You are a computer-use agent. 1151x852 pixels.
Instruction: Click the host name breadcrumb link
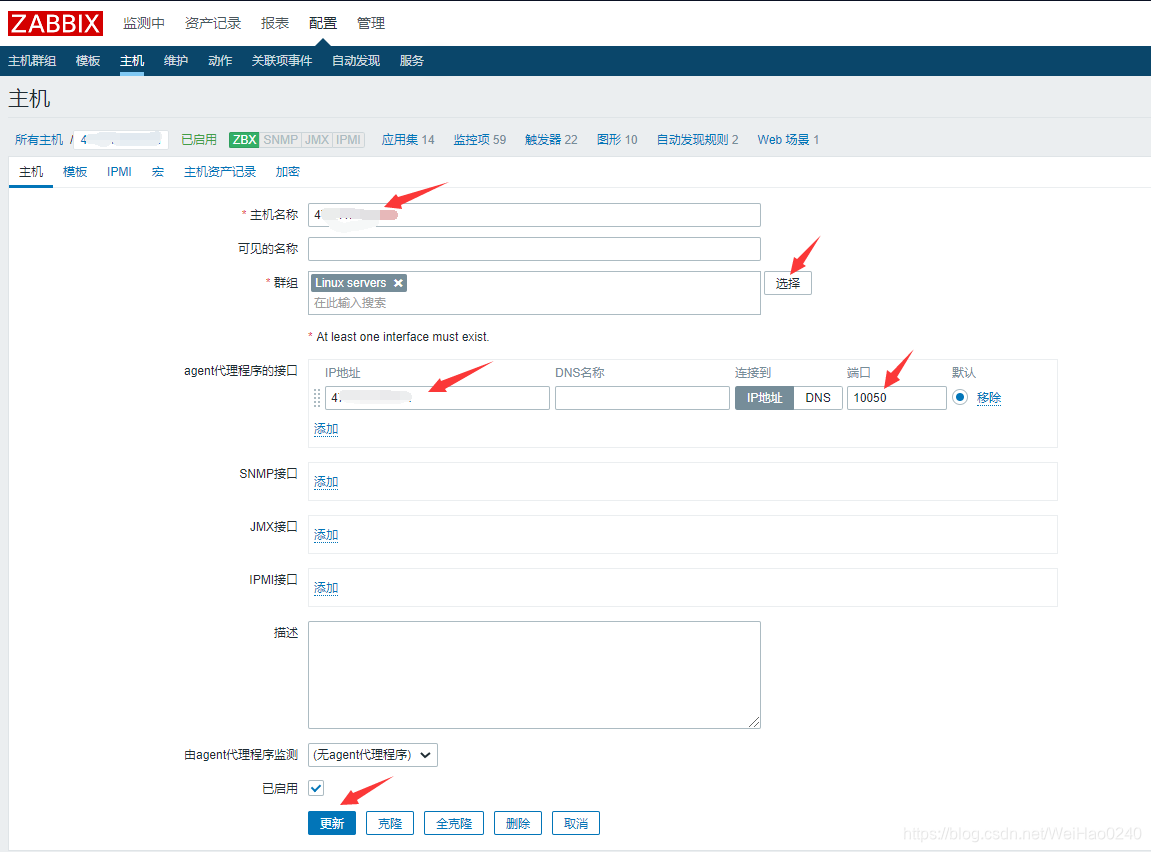tap(121, 139)
